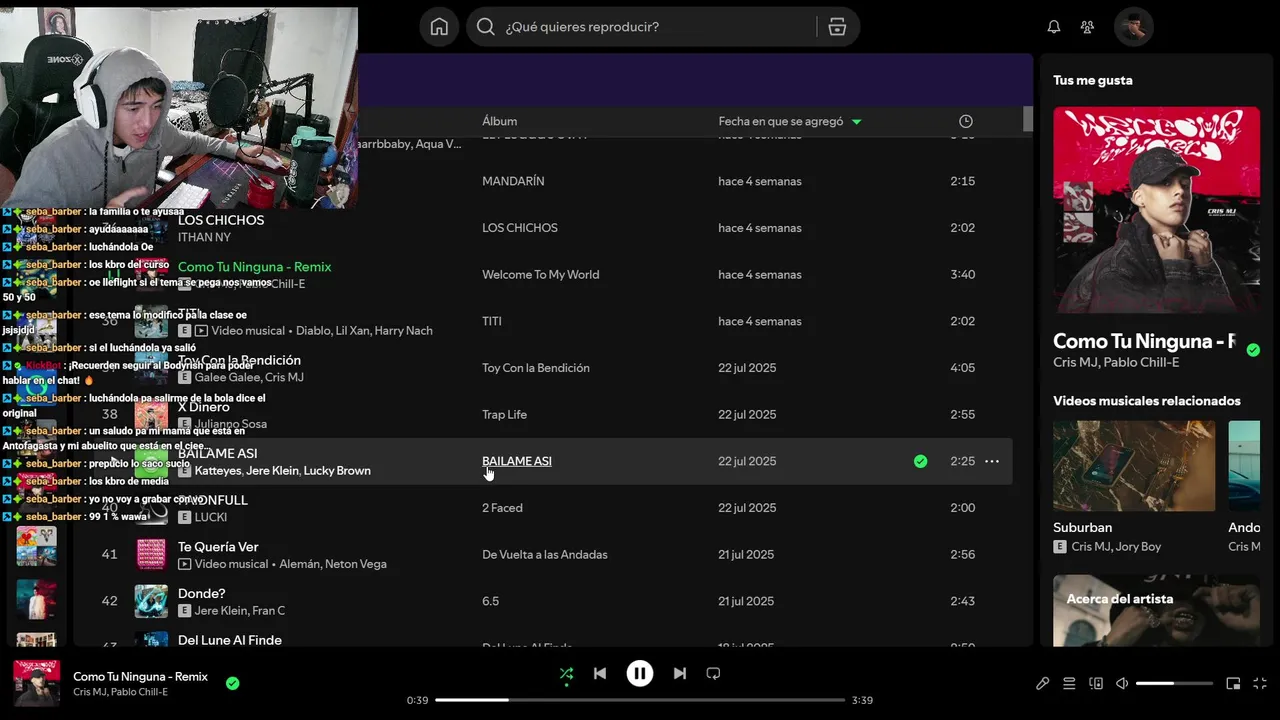1280x720 pixels.
Task: Open Friend Activity icon
Action: coord(1087,27)
